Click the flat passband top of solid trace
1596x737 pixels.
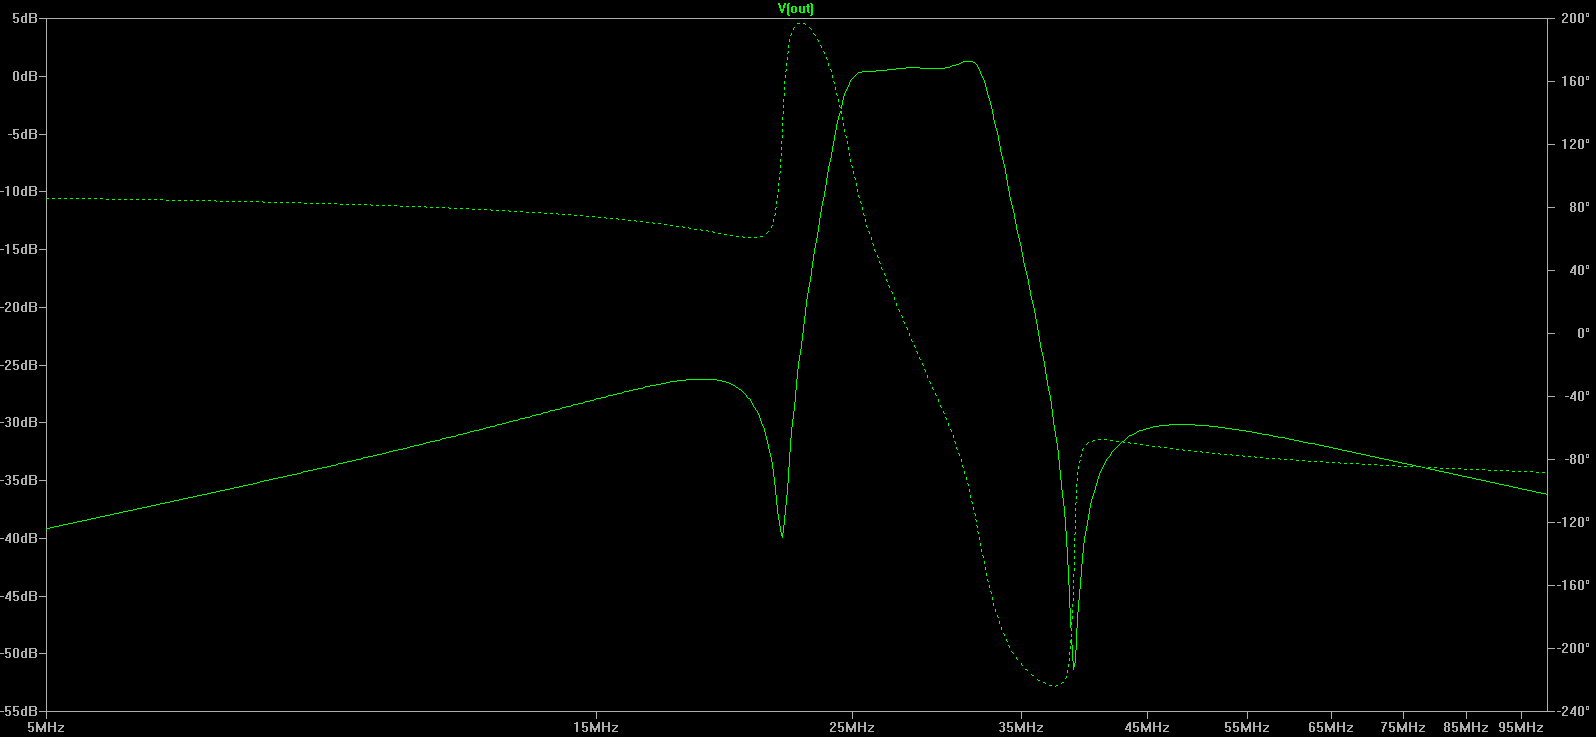click(910, 68)
